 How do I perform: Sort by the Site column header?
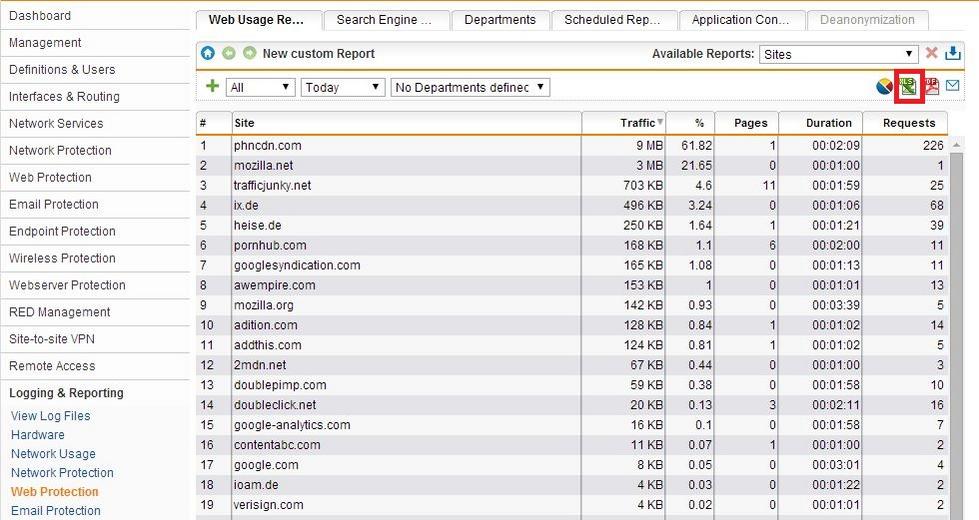click(406, 122)
